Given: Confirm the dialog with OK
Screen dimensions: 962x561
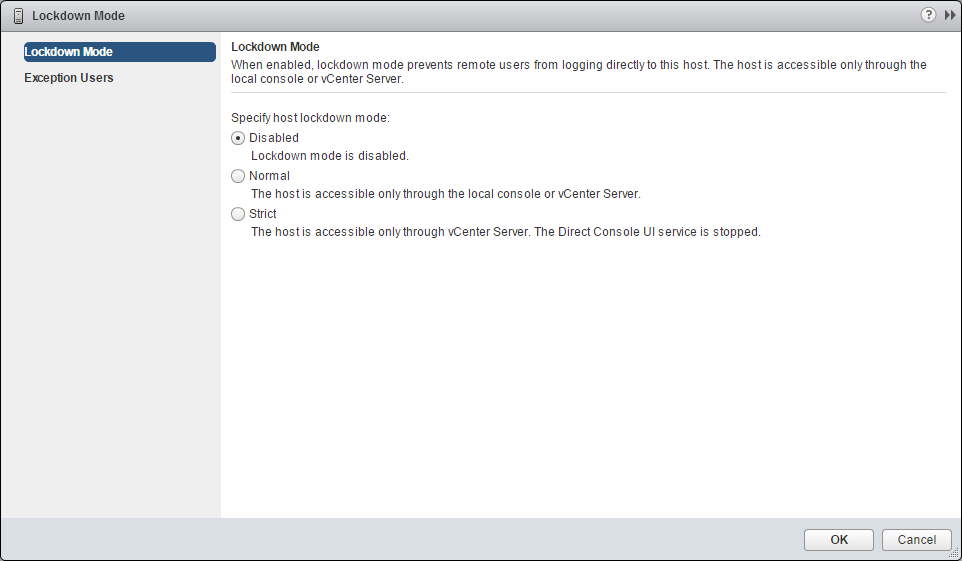Looking at the screenshot, I should tap(838, 540).
